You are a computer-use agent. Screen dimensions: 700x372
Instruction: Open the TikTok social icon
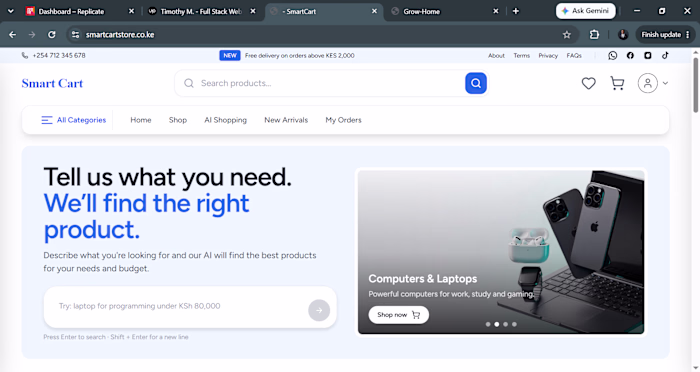pyautogui.click(x=665, y=55)
